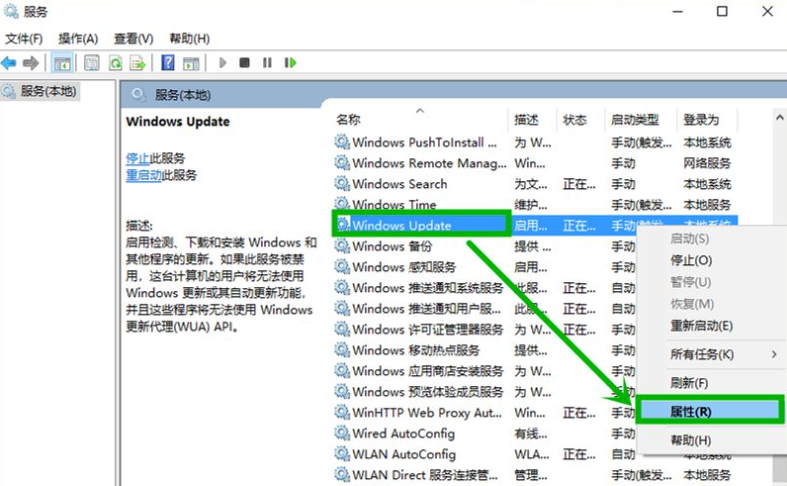Open the blue help question mark icon
Image resolution: width=787 pixels, height=486 pixels.
click(167, 63)
